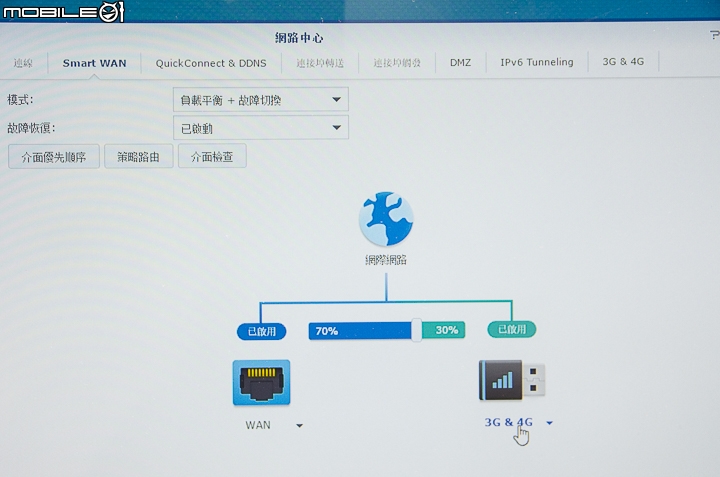Expand the 3G & 4G interface dropdown arrow
This screenshot has height=477, width=720.
click(550, 423)
